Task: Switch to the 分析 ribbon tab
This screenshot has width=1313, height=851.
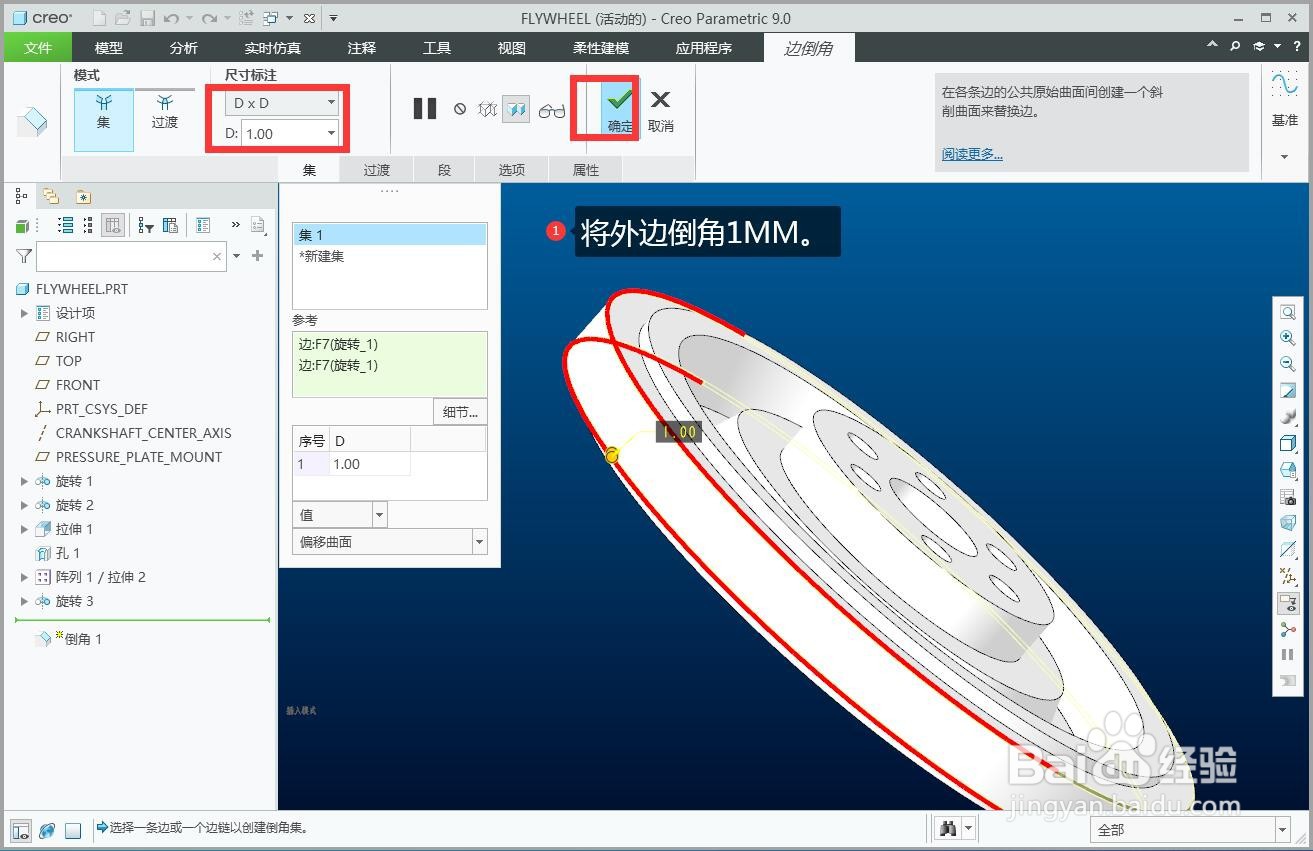Action: pos(184,47)
